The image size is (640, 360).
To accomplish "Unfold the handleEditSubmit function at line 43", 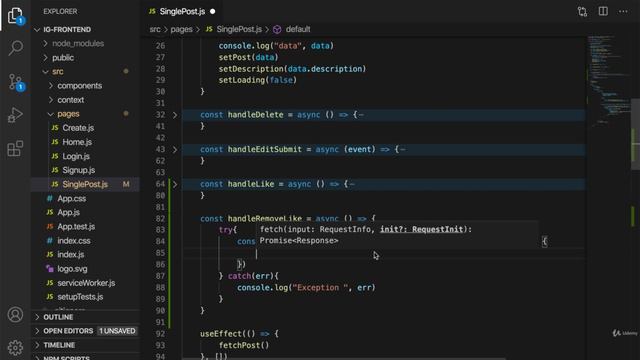I will tap(175, 150).
